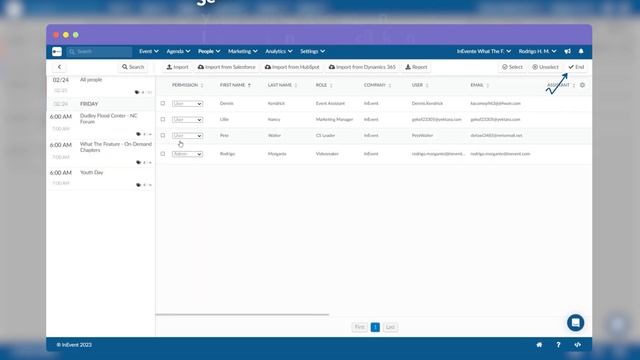
Task: Focus the navbar search field
Action: click(x=99, y=51)
